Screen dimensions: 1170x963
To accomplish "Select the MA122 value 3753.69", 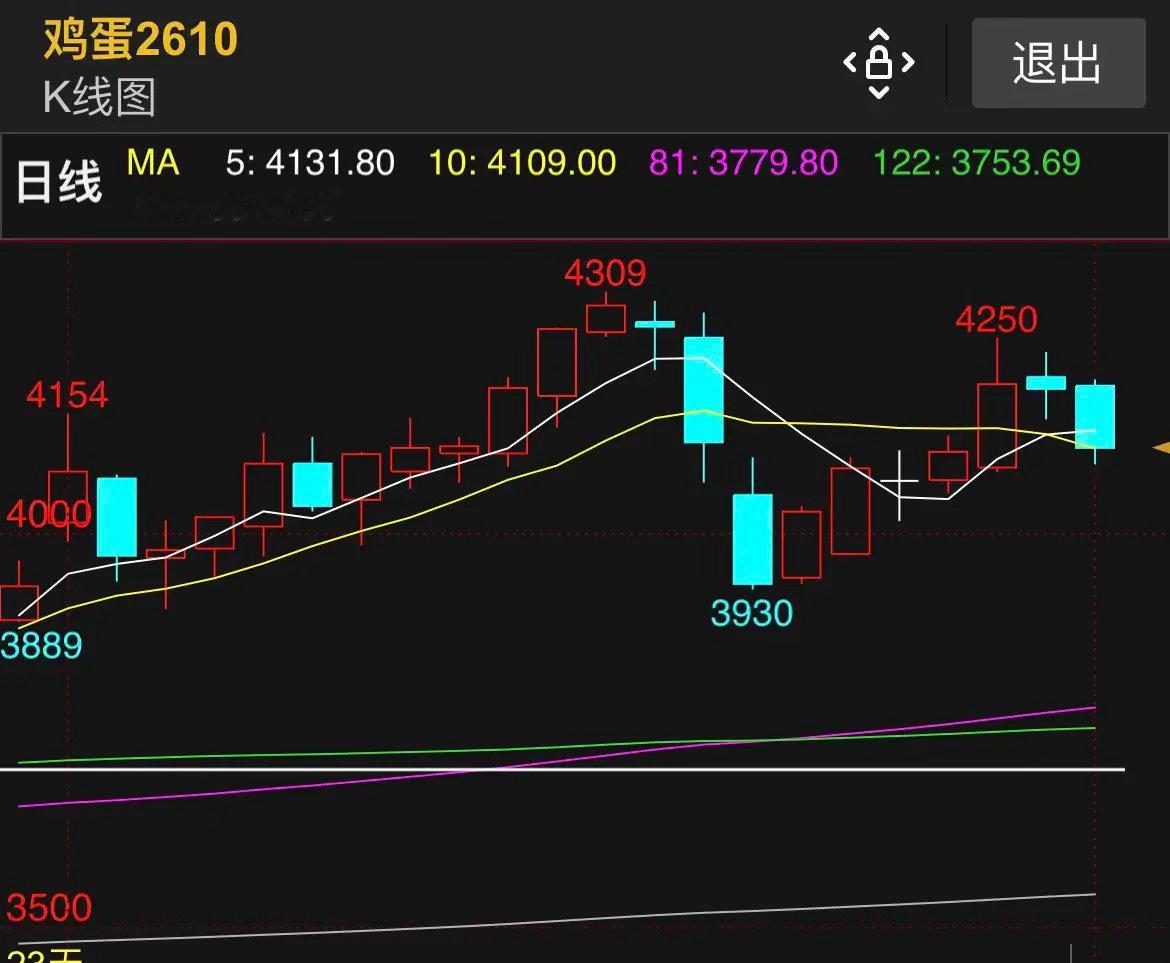I will pos(976,163).
